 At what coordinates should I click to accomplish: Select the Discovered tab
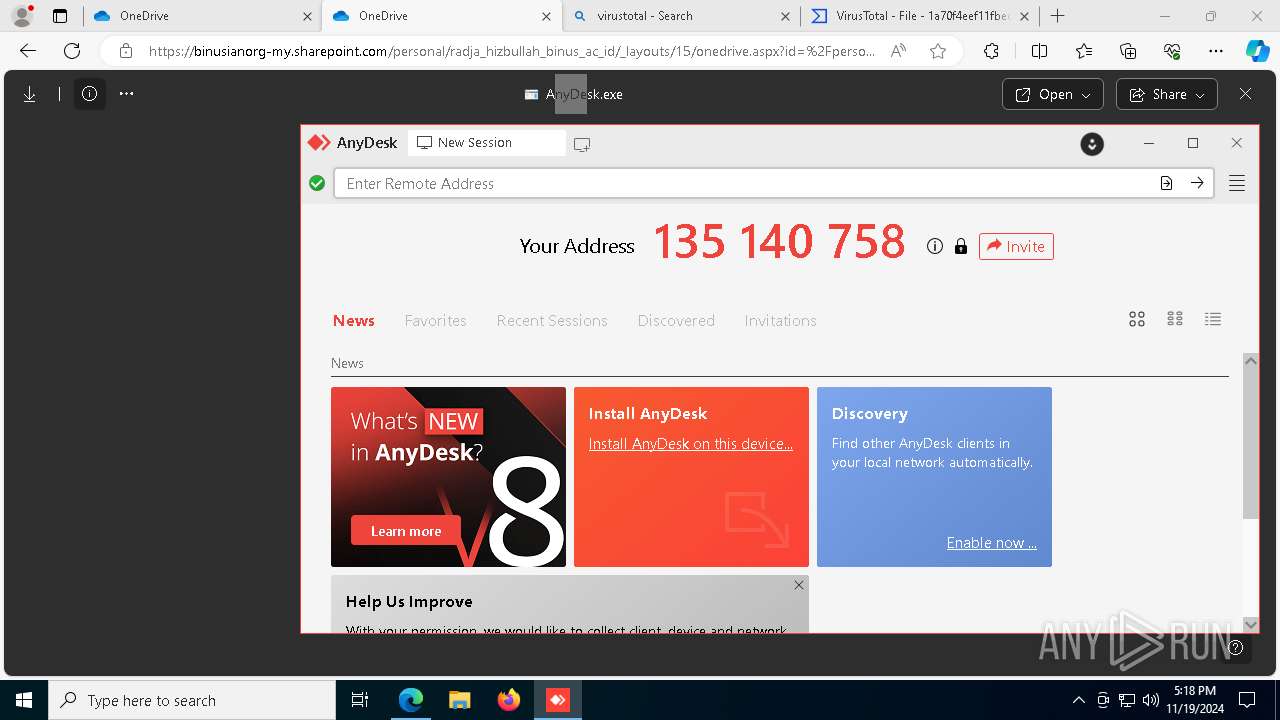click(x=676, y=320)
